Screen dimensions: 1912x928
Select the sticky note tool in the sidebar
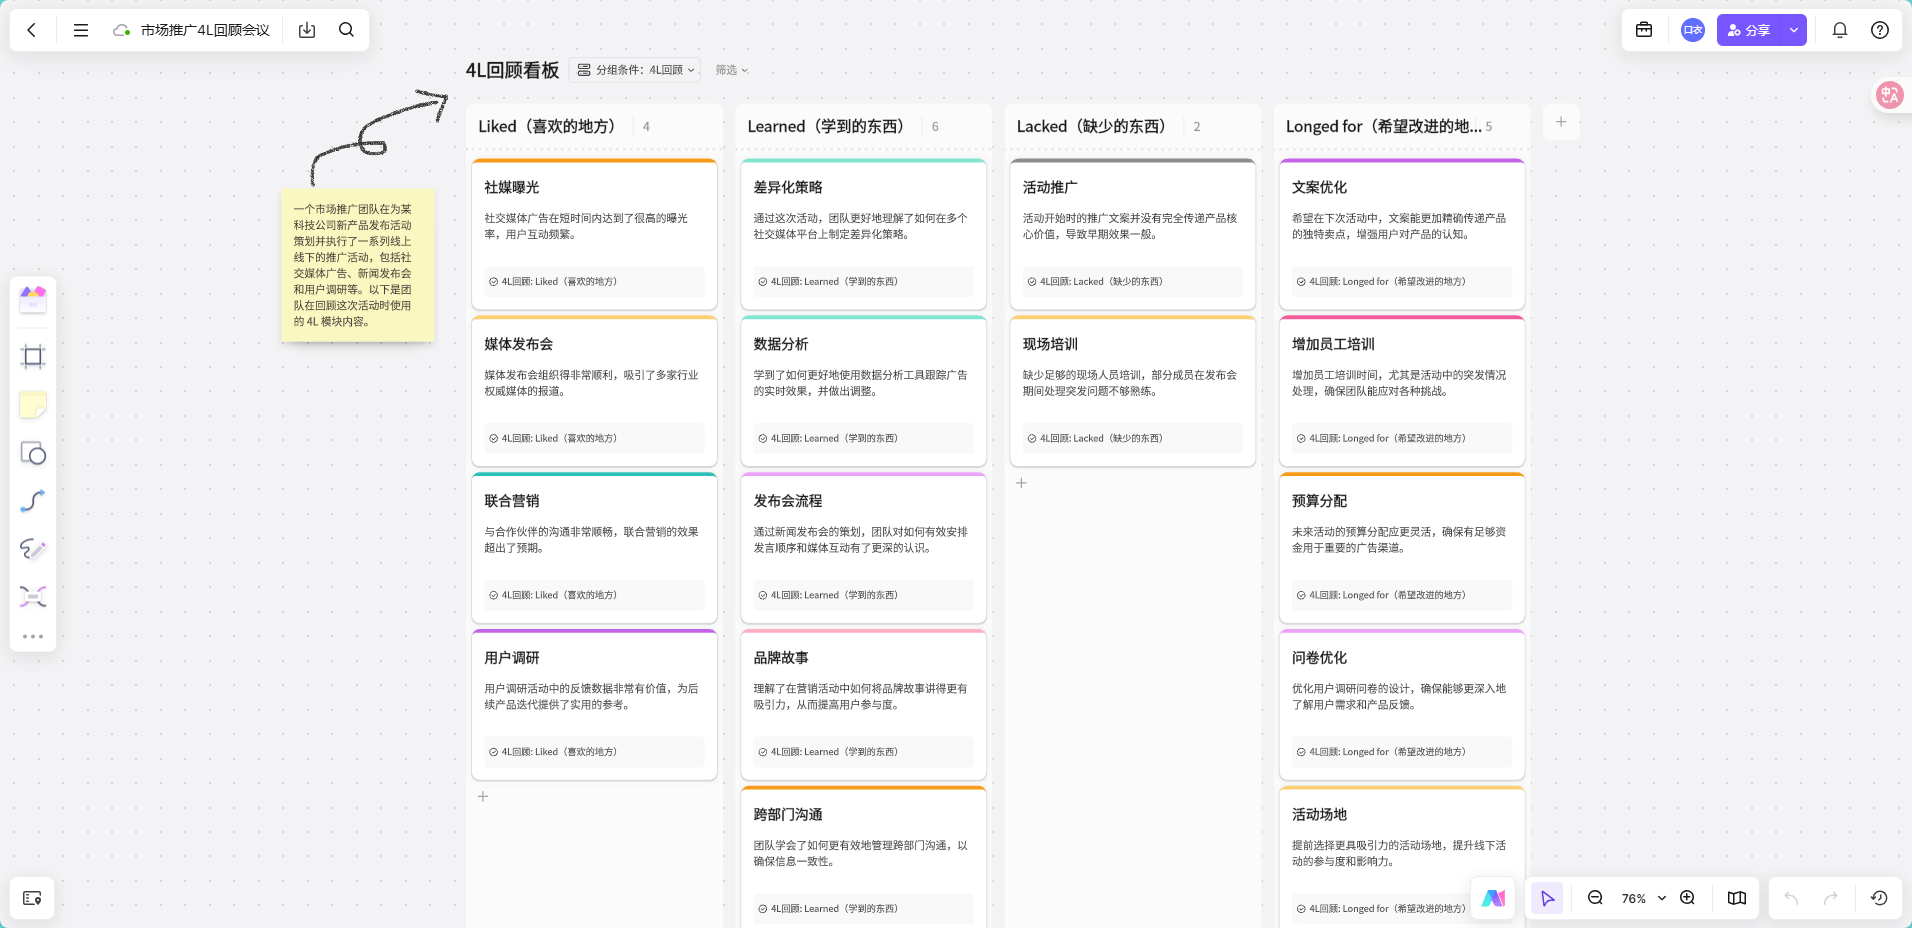coord(33,404)
